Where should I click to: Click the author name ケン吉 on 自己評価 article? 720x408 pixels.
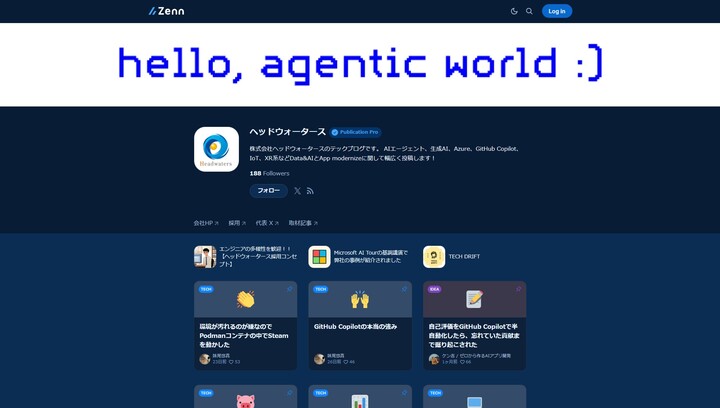coord(476,356)
